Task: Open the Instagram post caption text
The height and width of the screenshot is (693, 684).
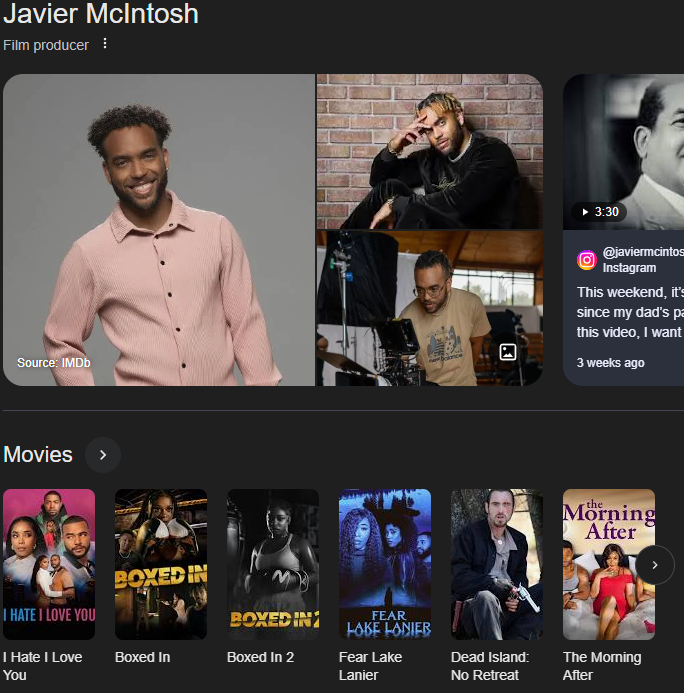Action: pyautogui.click(x=630, y=312)
